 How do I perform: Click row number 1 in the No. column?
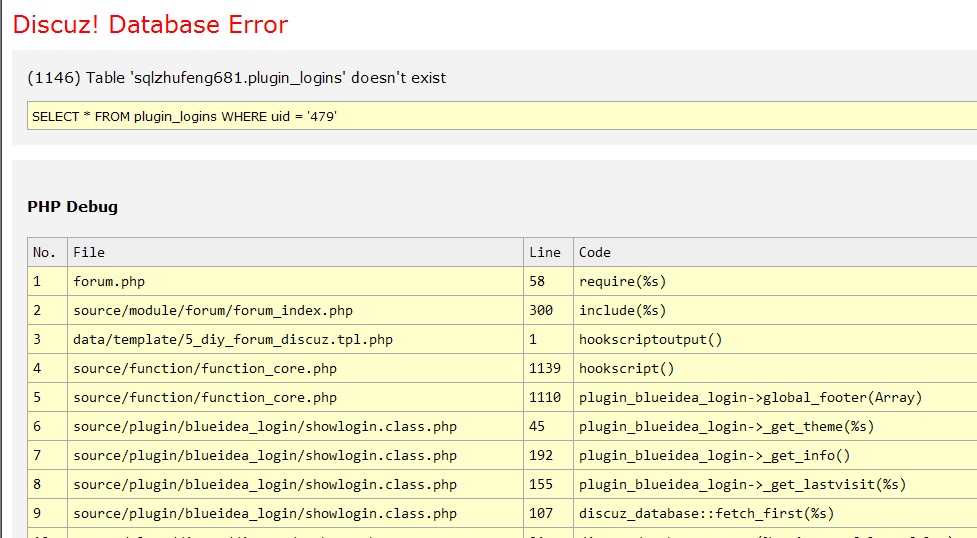37,281
